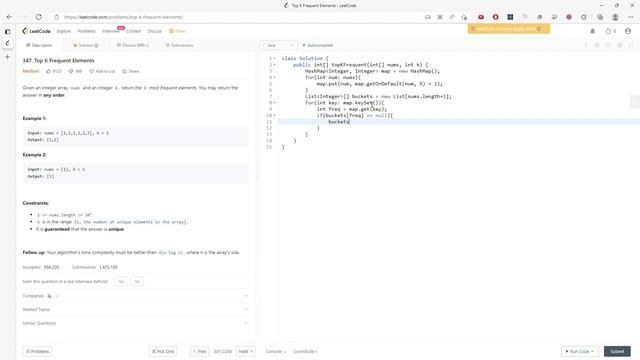Click Add to List

coord(102,71)
